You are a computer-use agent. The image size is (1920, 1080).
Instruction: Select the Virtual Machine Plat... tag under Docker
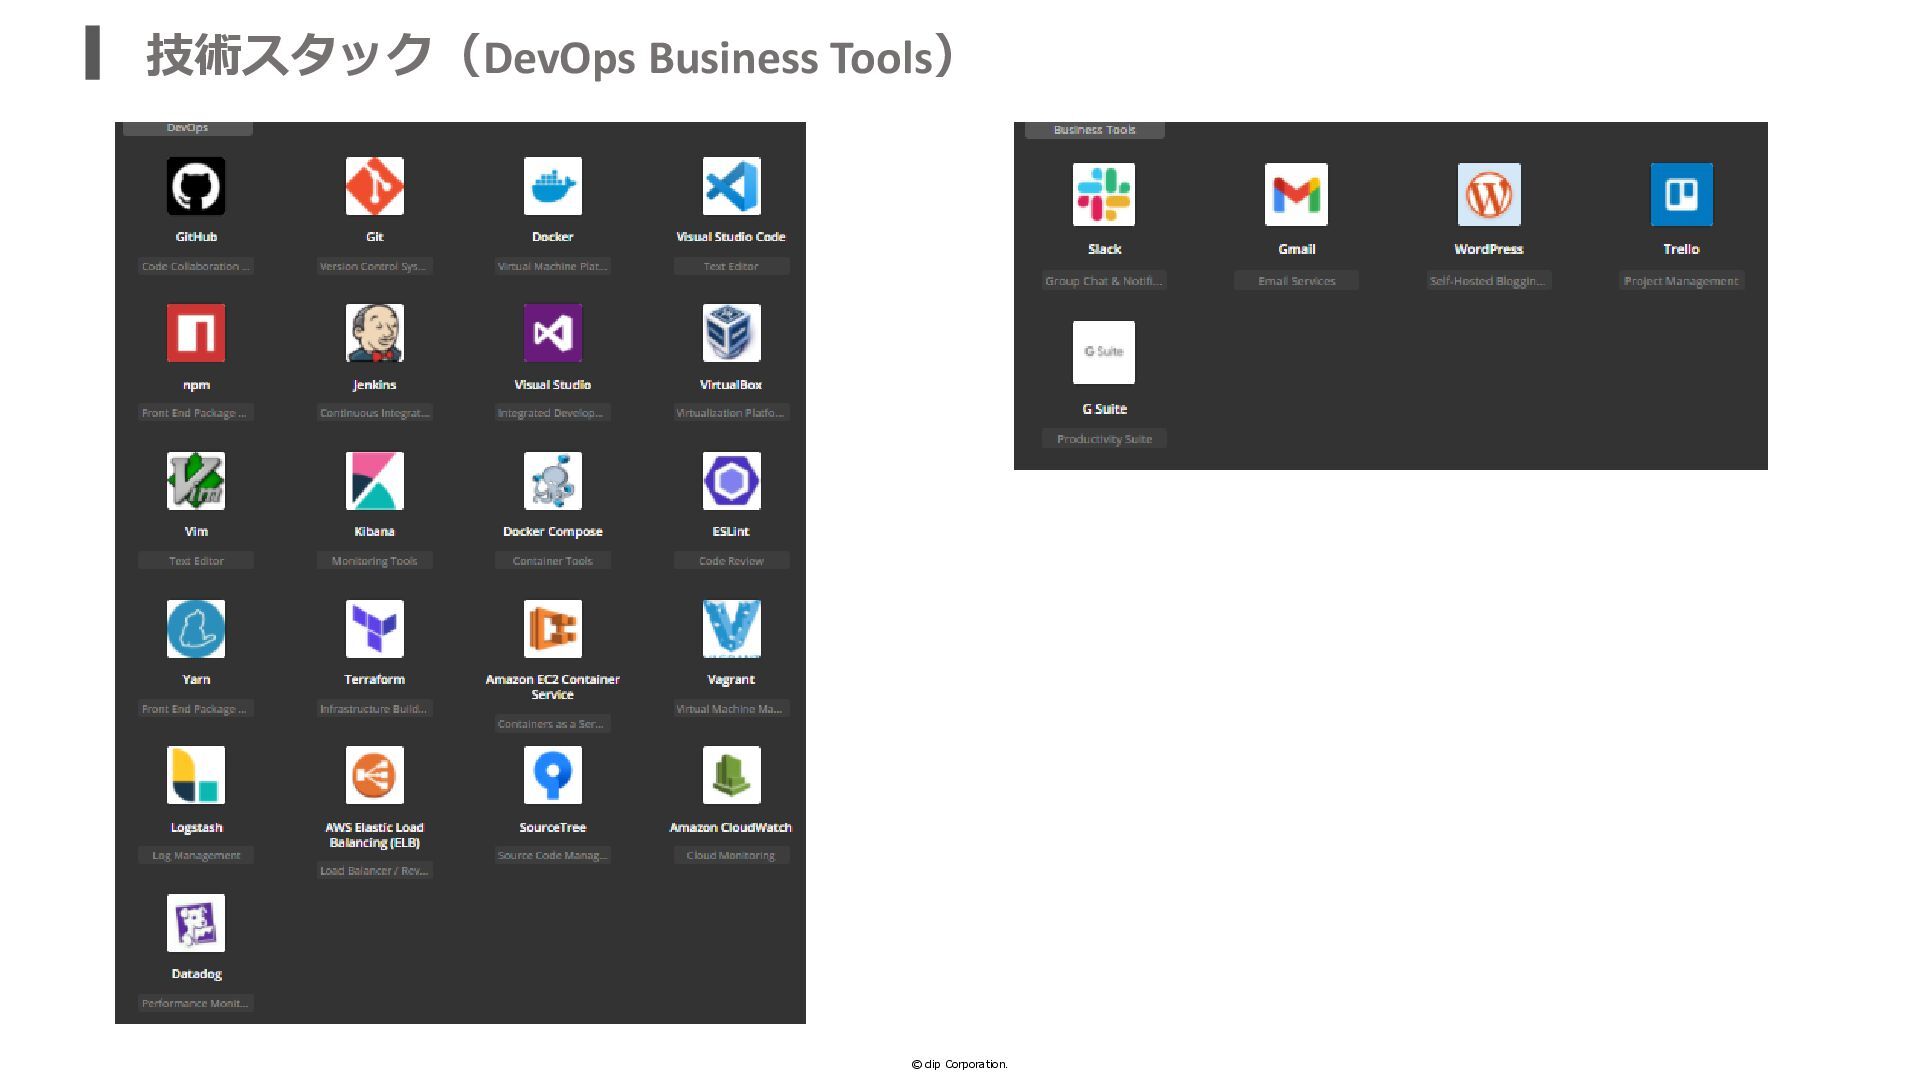553,266
